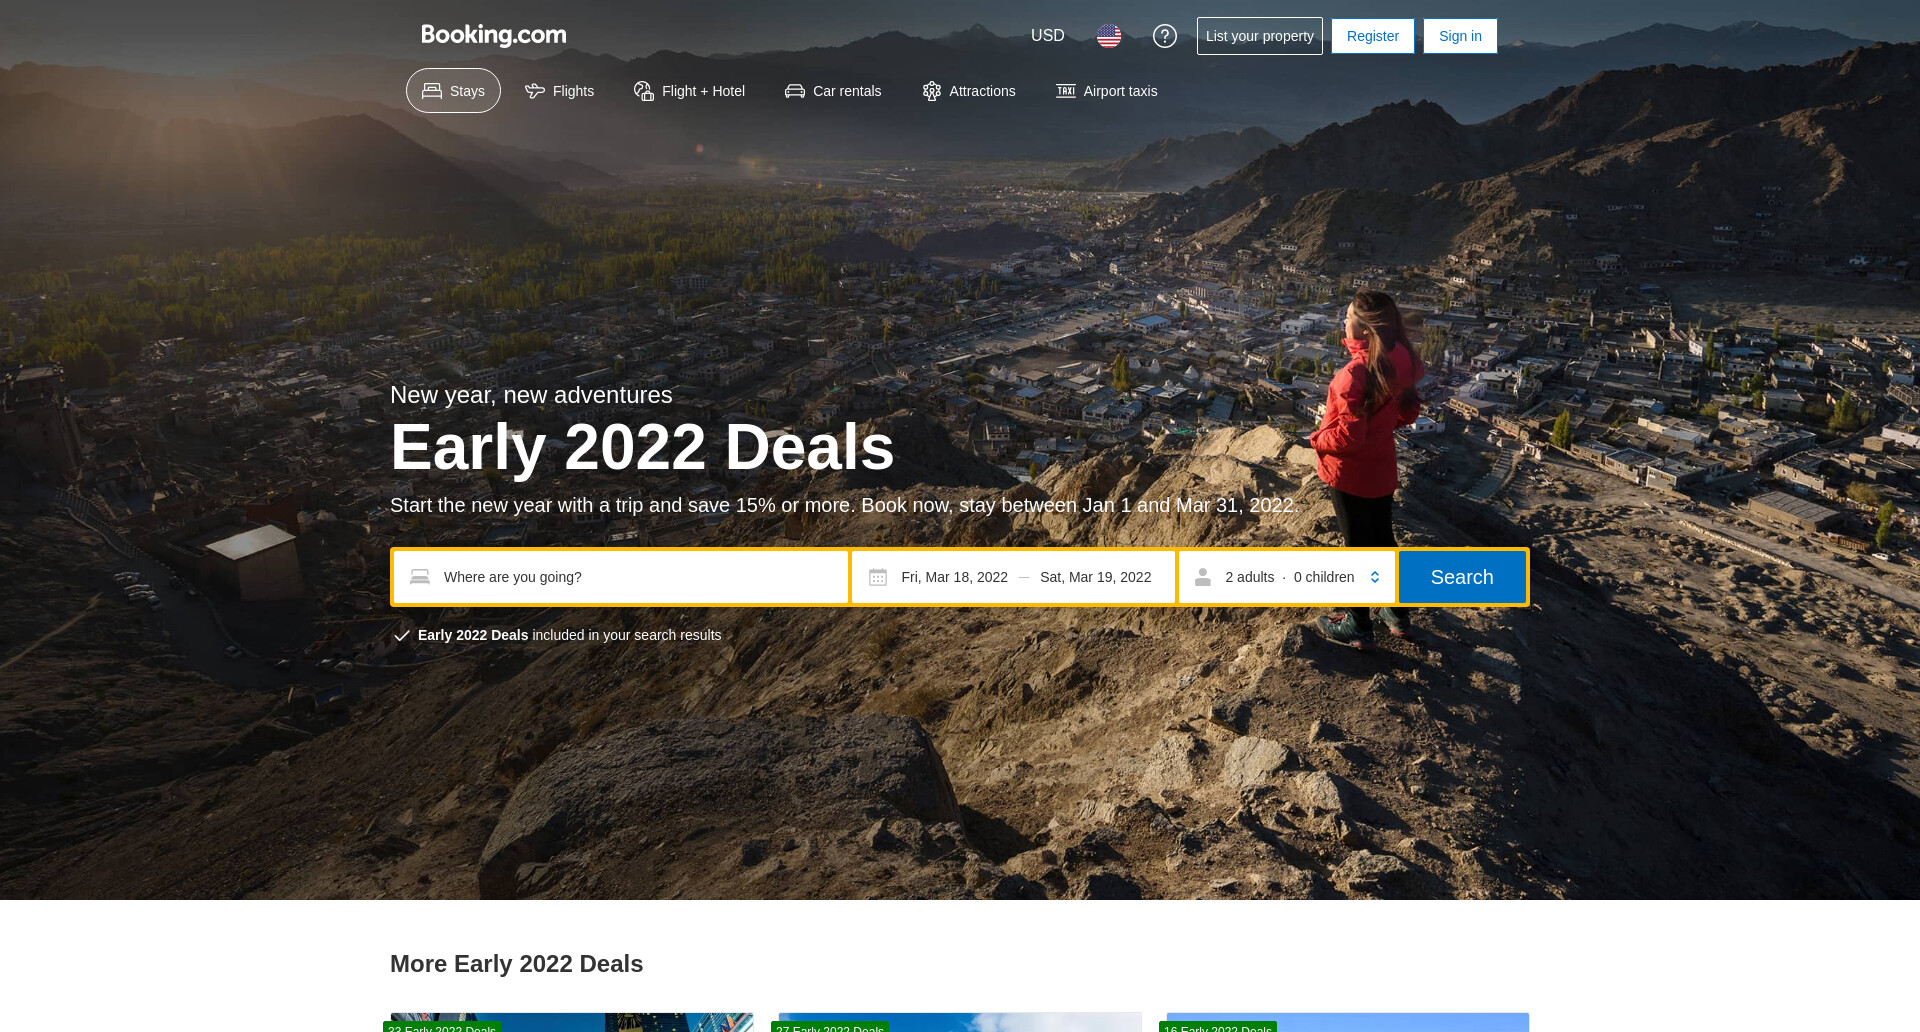Viewport: 1920px width, 1032px height.
Task: Click the blue Search button
Action: click(1462, 577)
